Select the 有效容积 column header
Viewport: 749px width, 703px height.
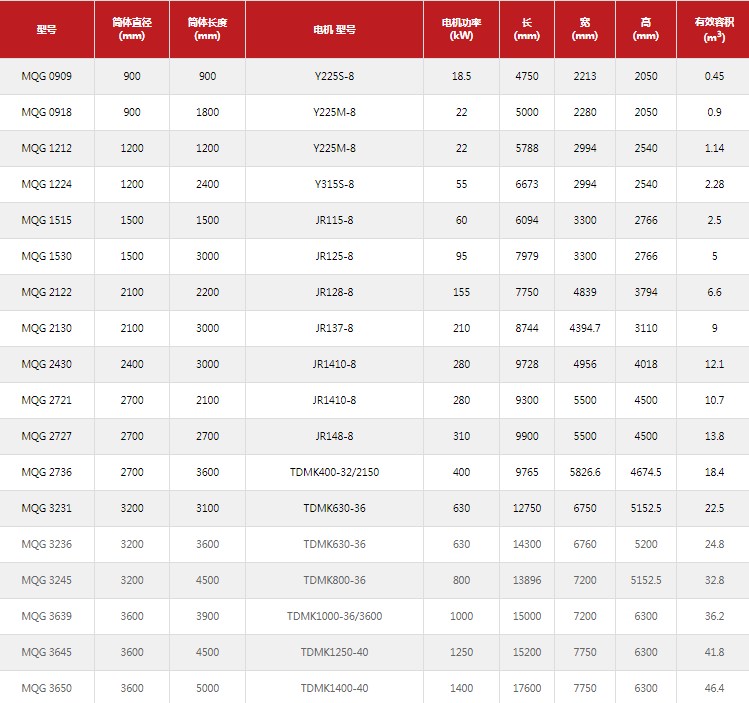pos(714,29)
